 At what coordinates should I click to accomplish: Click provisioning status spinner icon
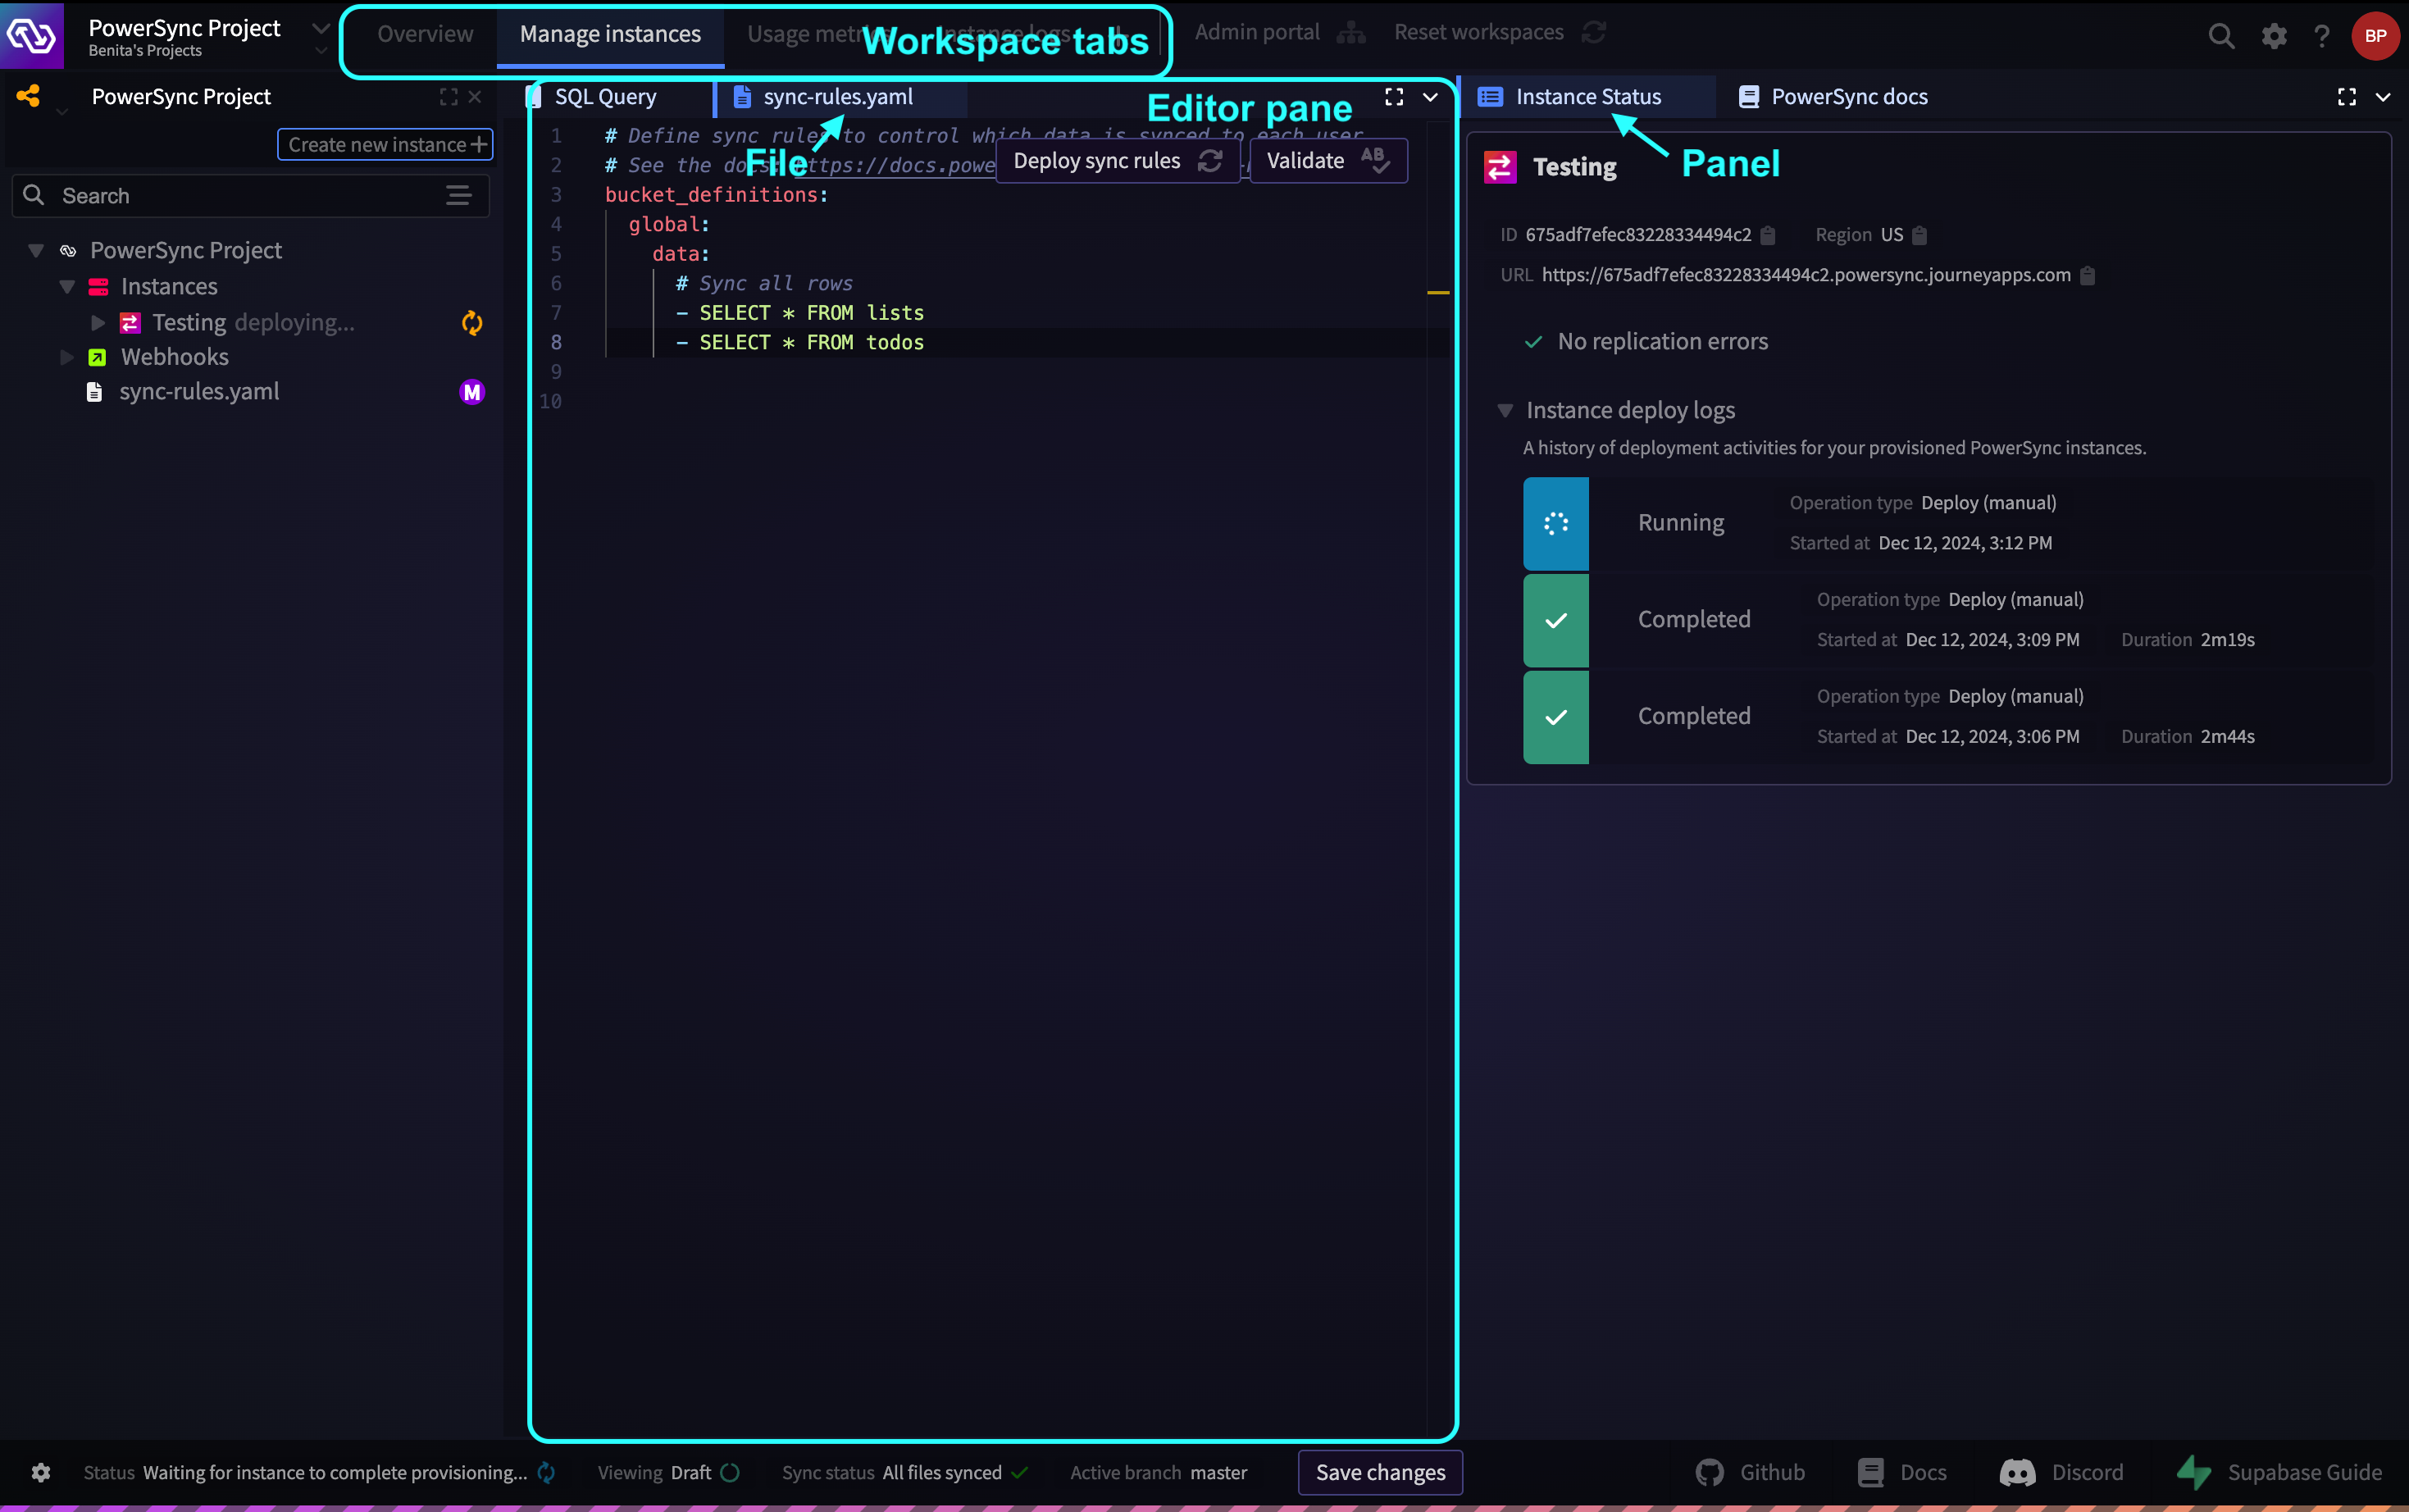click(546, 1472)
